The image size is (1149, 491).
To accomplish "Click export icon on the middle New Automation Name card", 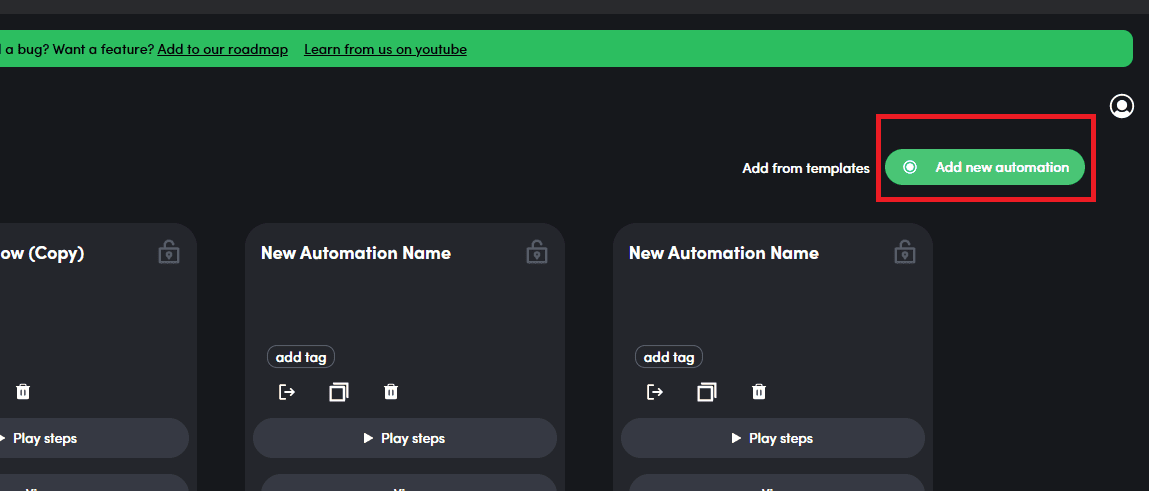I will (287, 392).
